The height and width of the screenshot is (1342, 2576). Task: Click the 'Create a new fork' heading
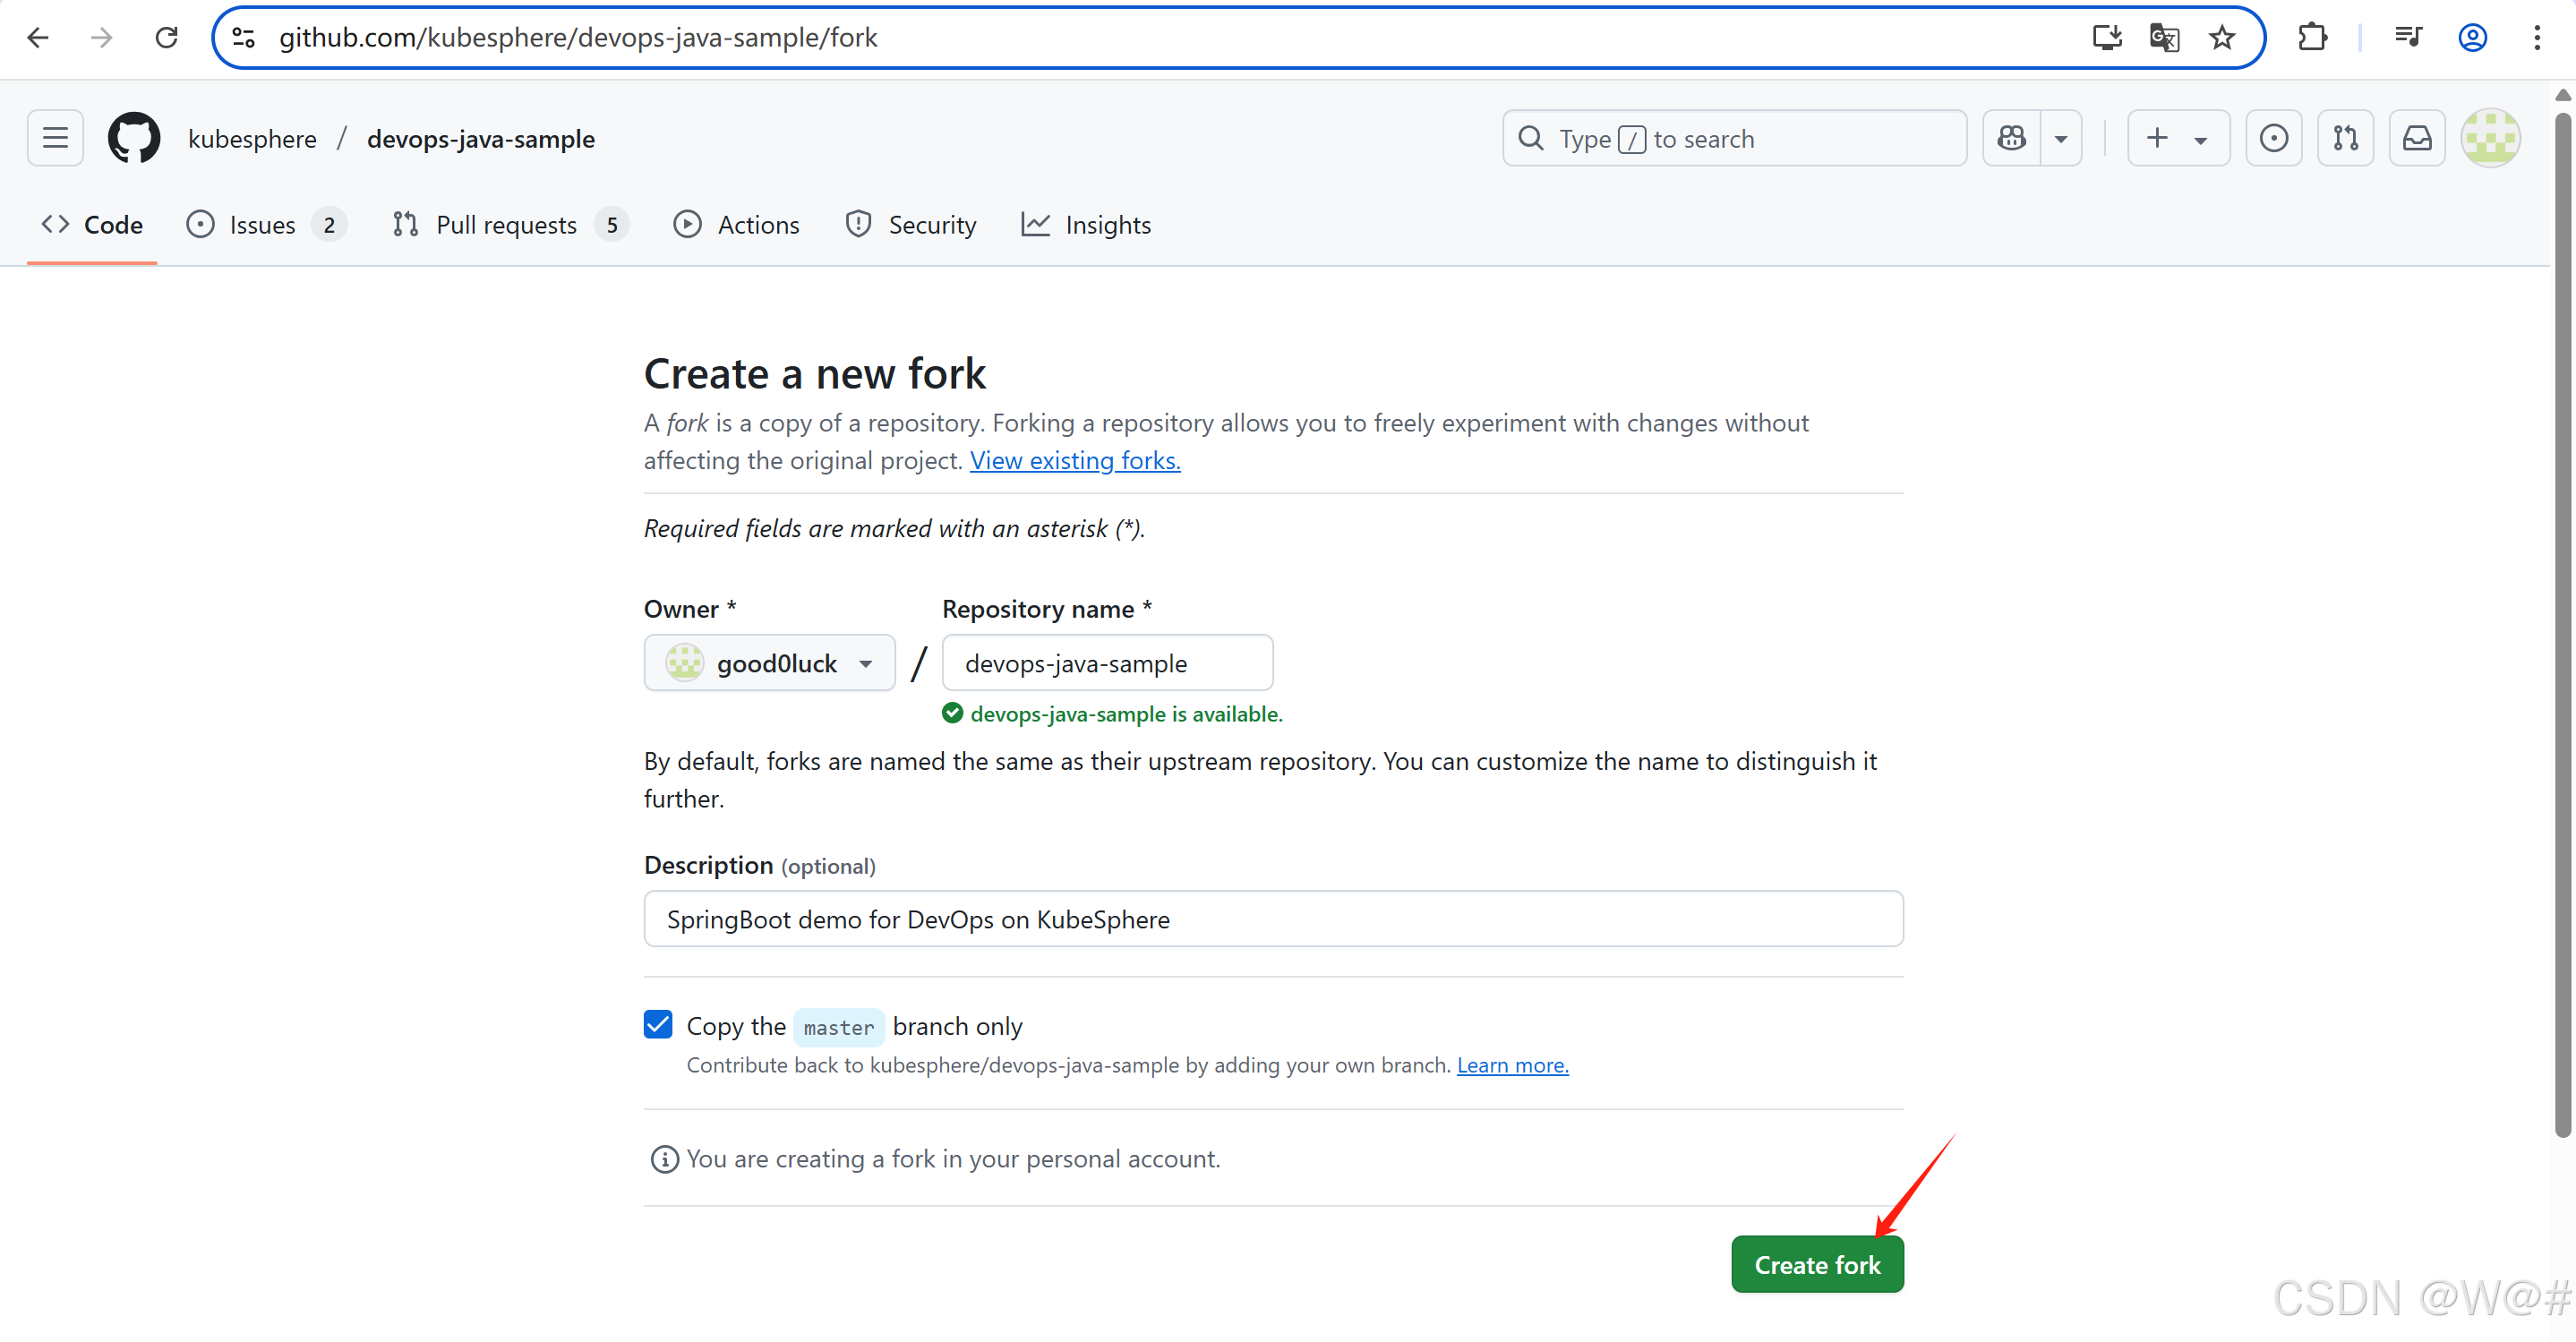(815, 374)
